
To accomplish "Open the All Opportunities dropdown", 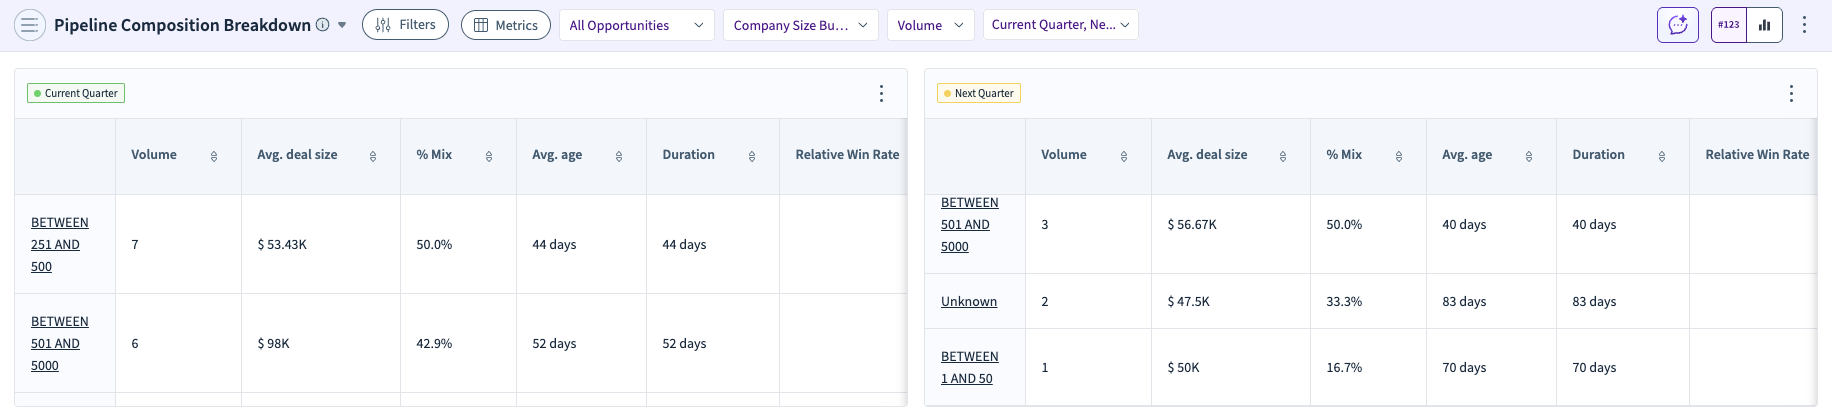I will tap(636, 25).
